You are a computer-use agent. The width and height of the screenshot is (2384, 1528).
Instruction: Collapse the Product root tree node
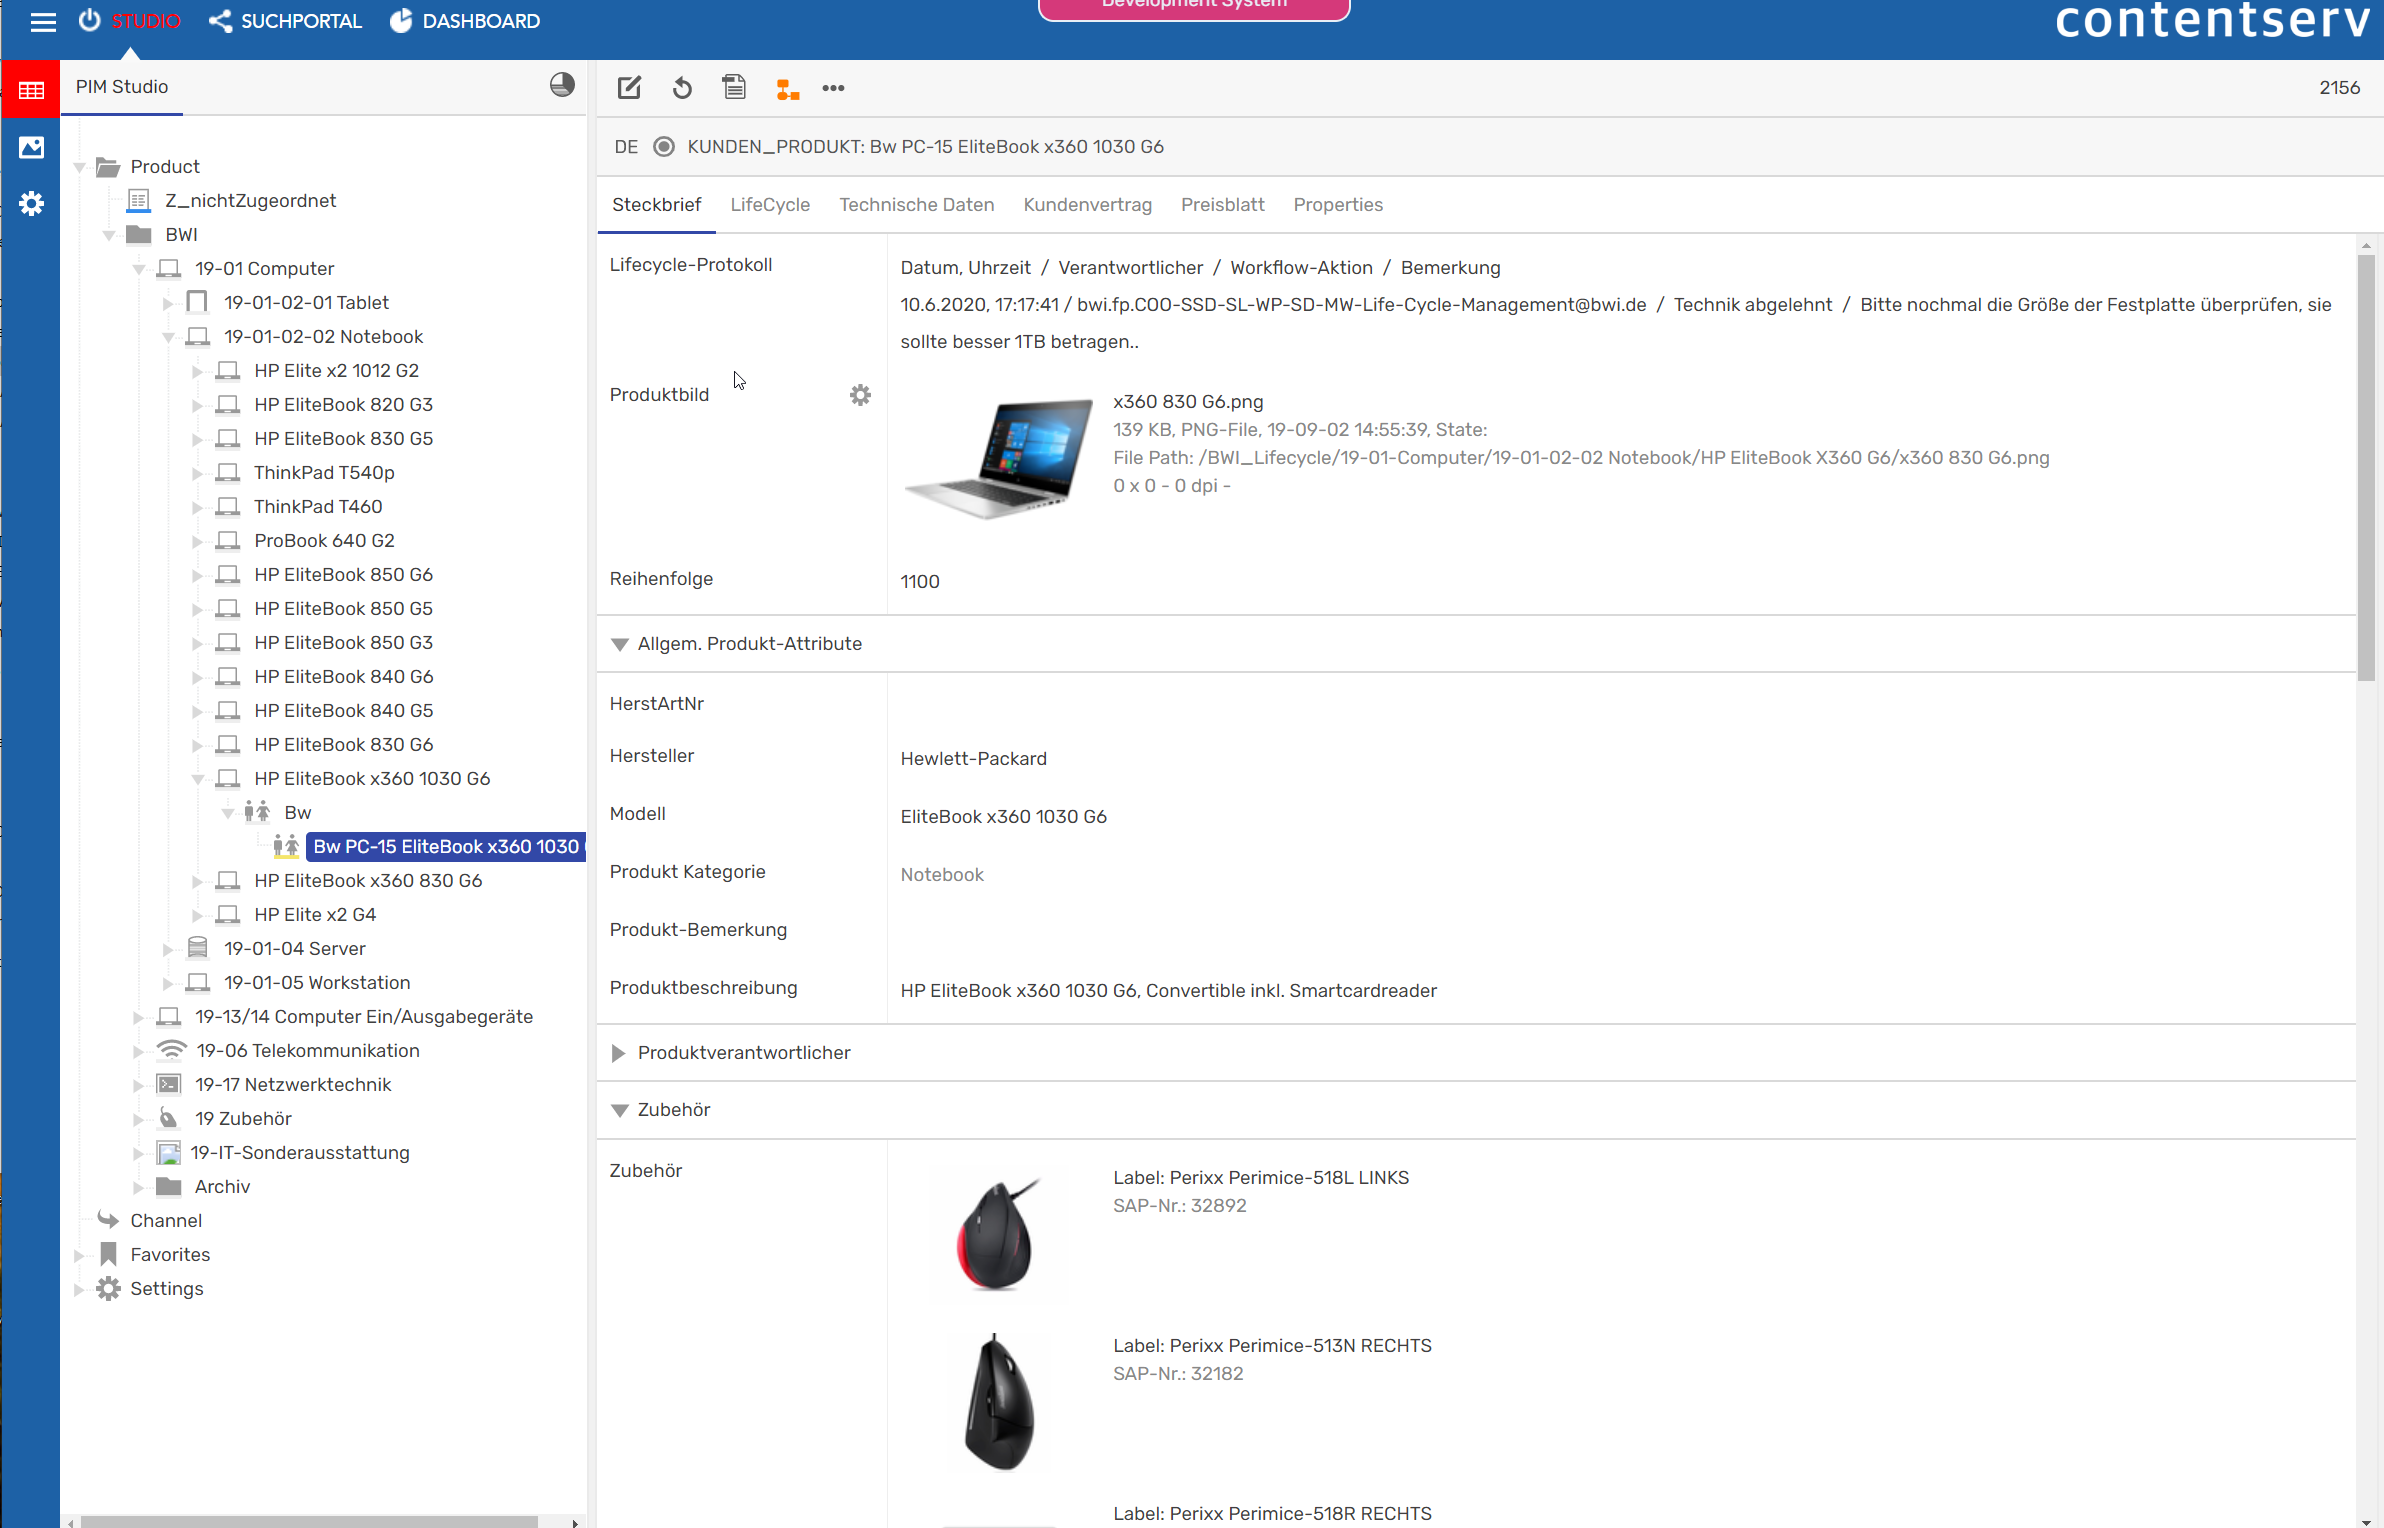pyautogui.click(x=79, y=167)
